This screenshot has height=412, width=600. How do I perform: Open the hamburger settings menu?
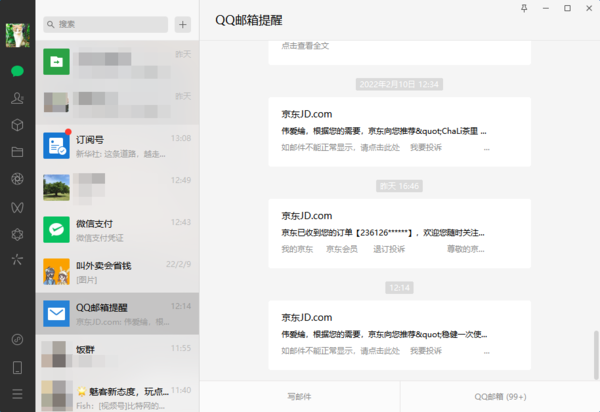[x=17, y=393]
